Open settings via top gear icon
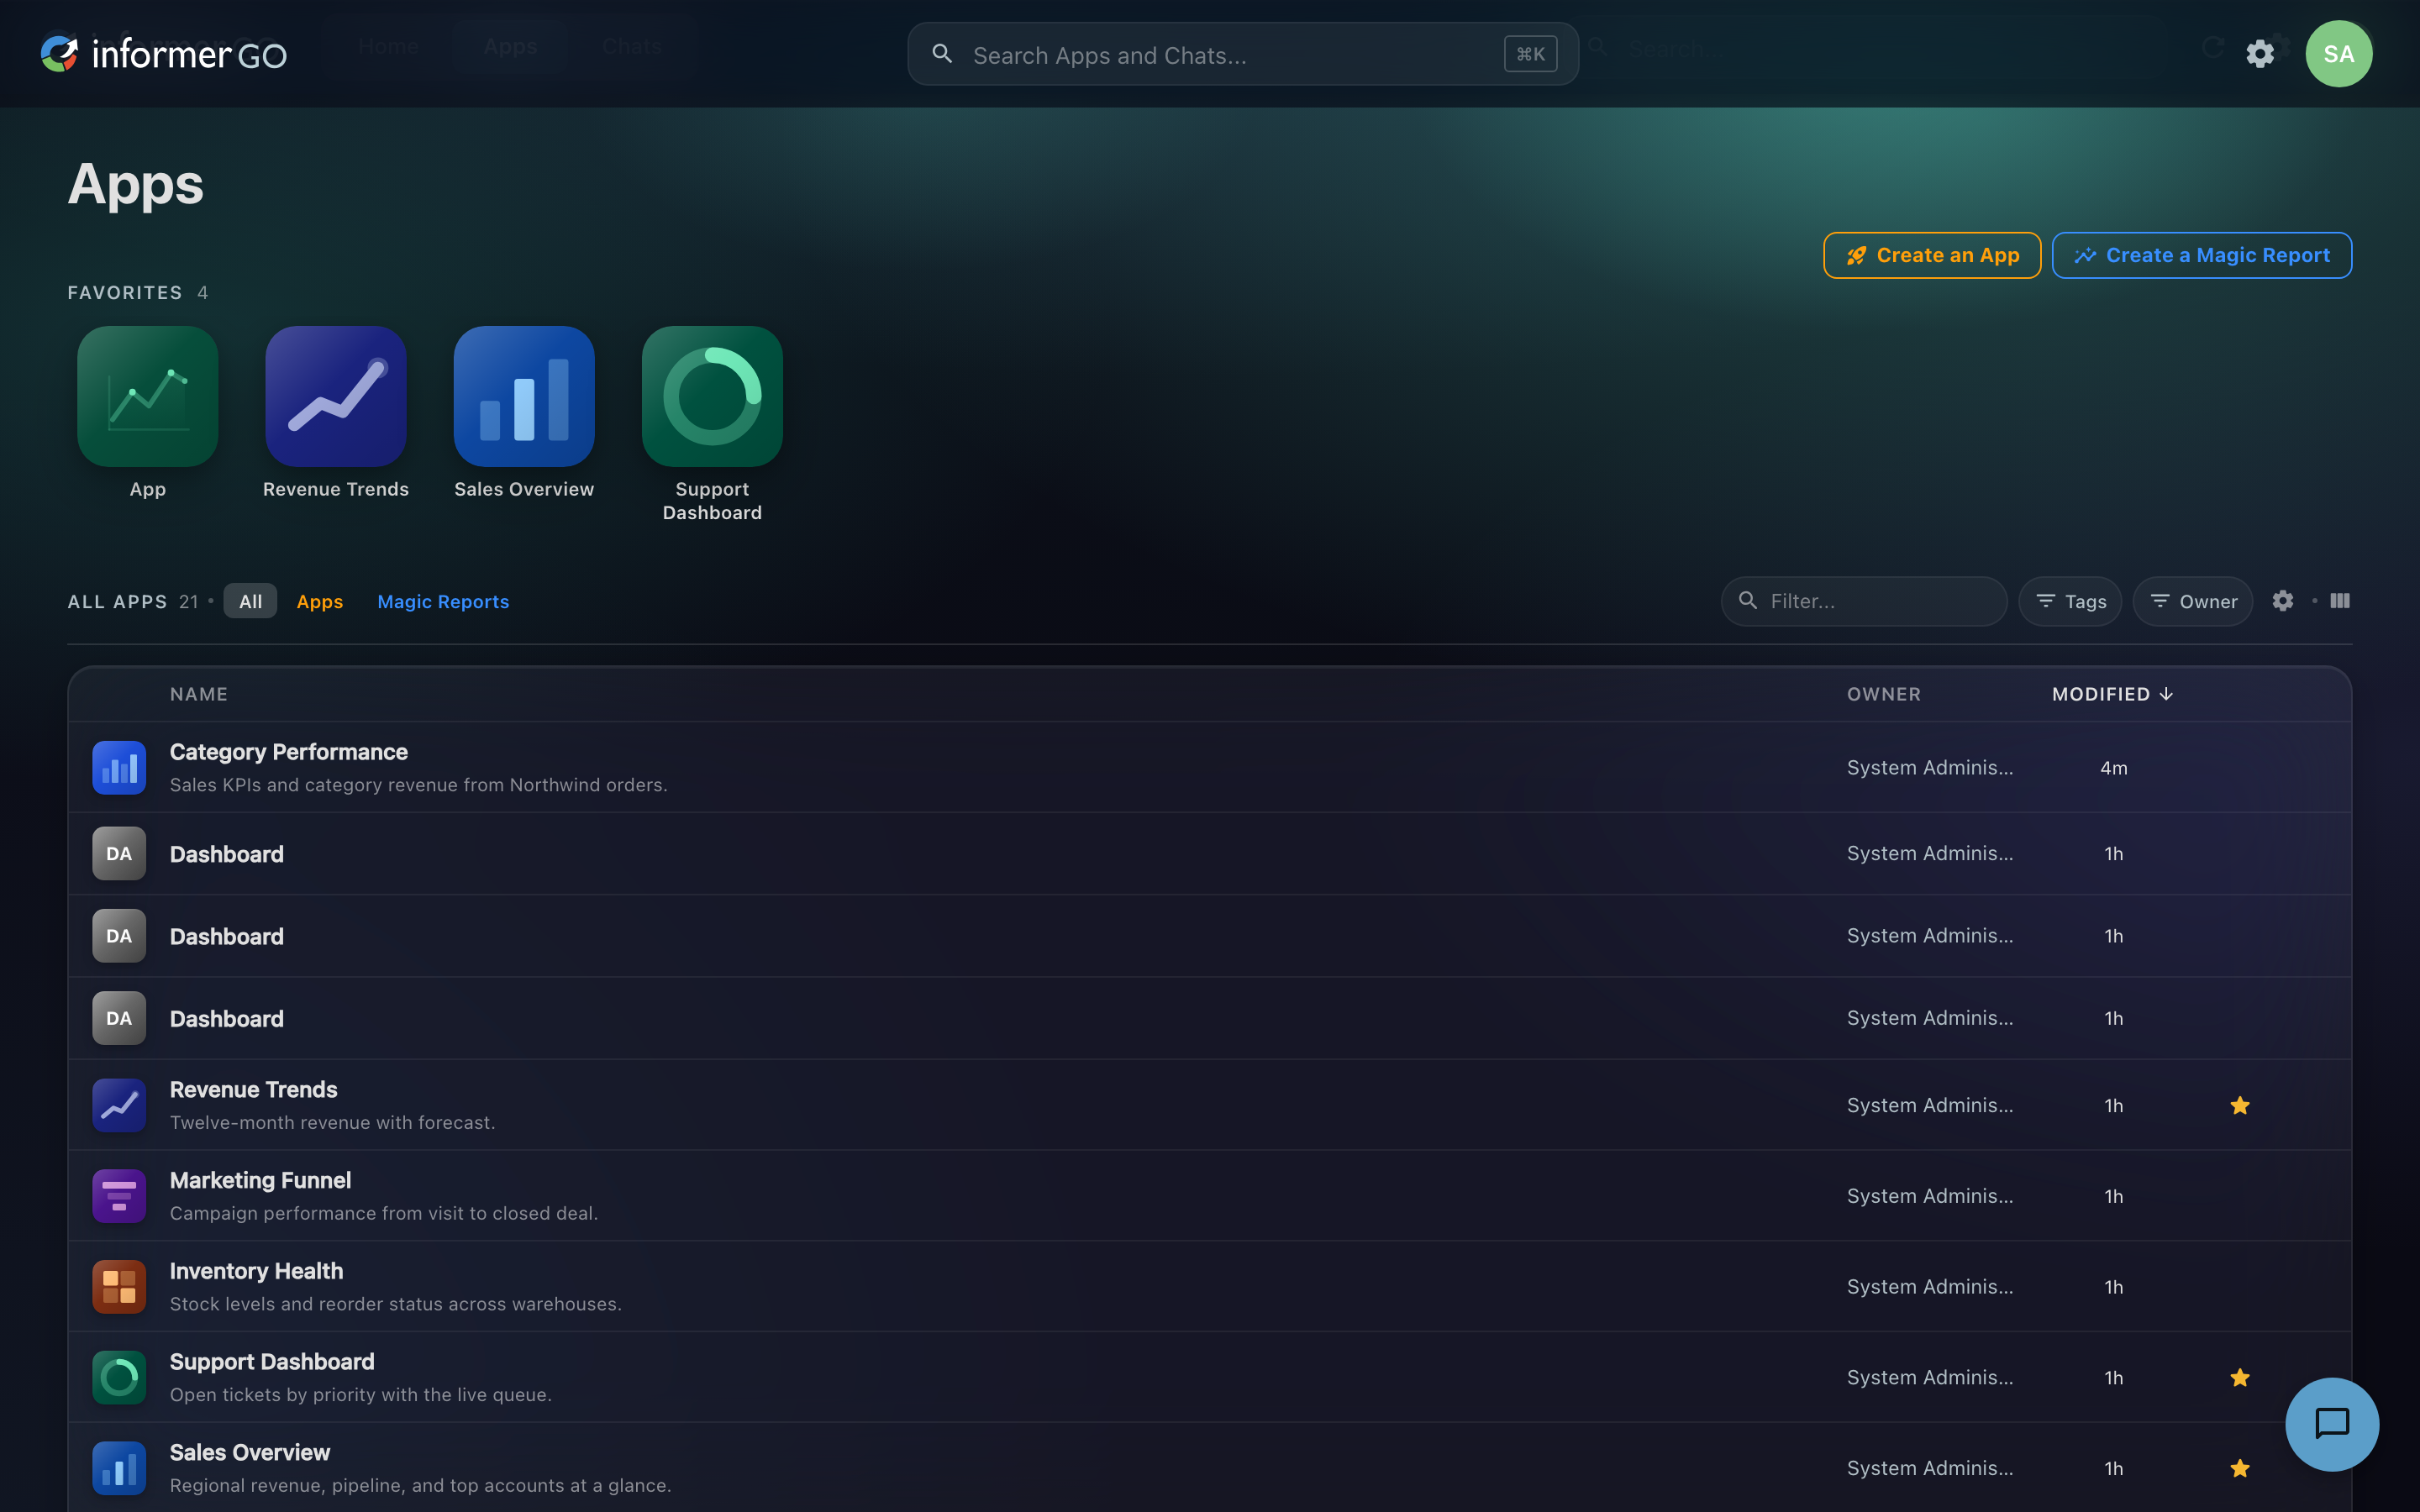This screenshot has width=2420, height=1512. pos(2260,54)
